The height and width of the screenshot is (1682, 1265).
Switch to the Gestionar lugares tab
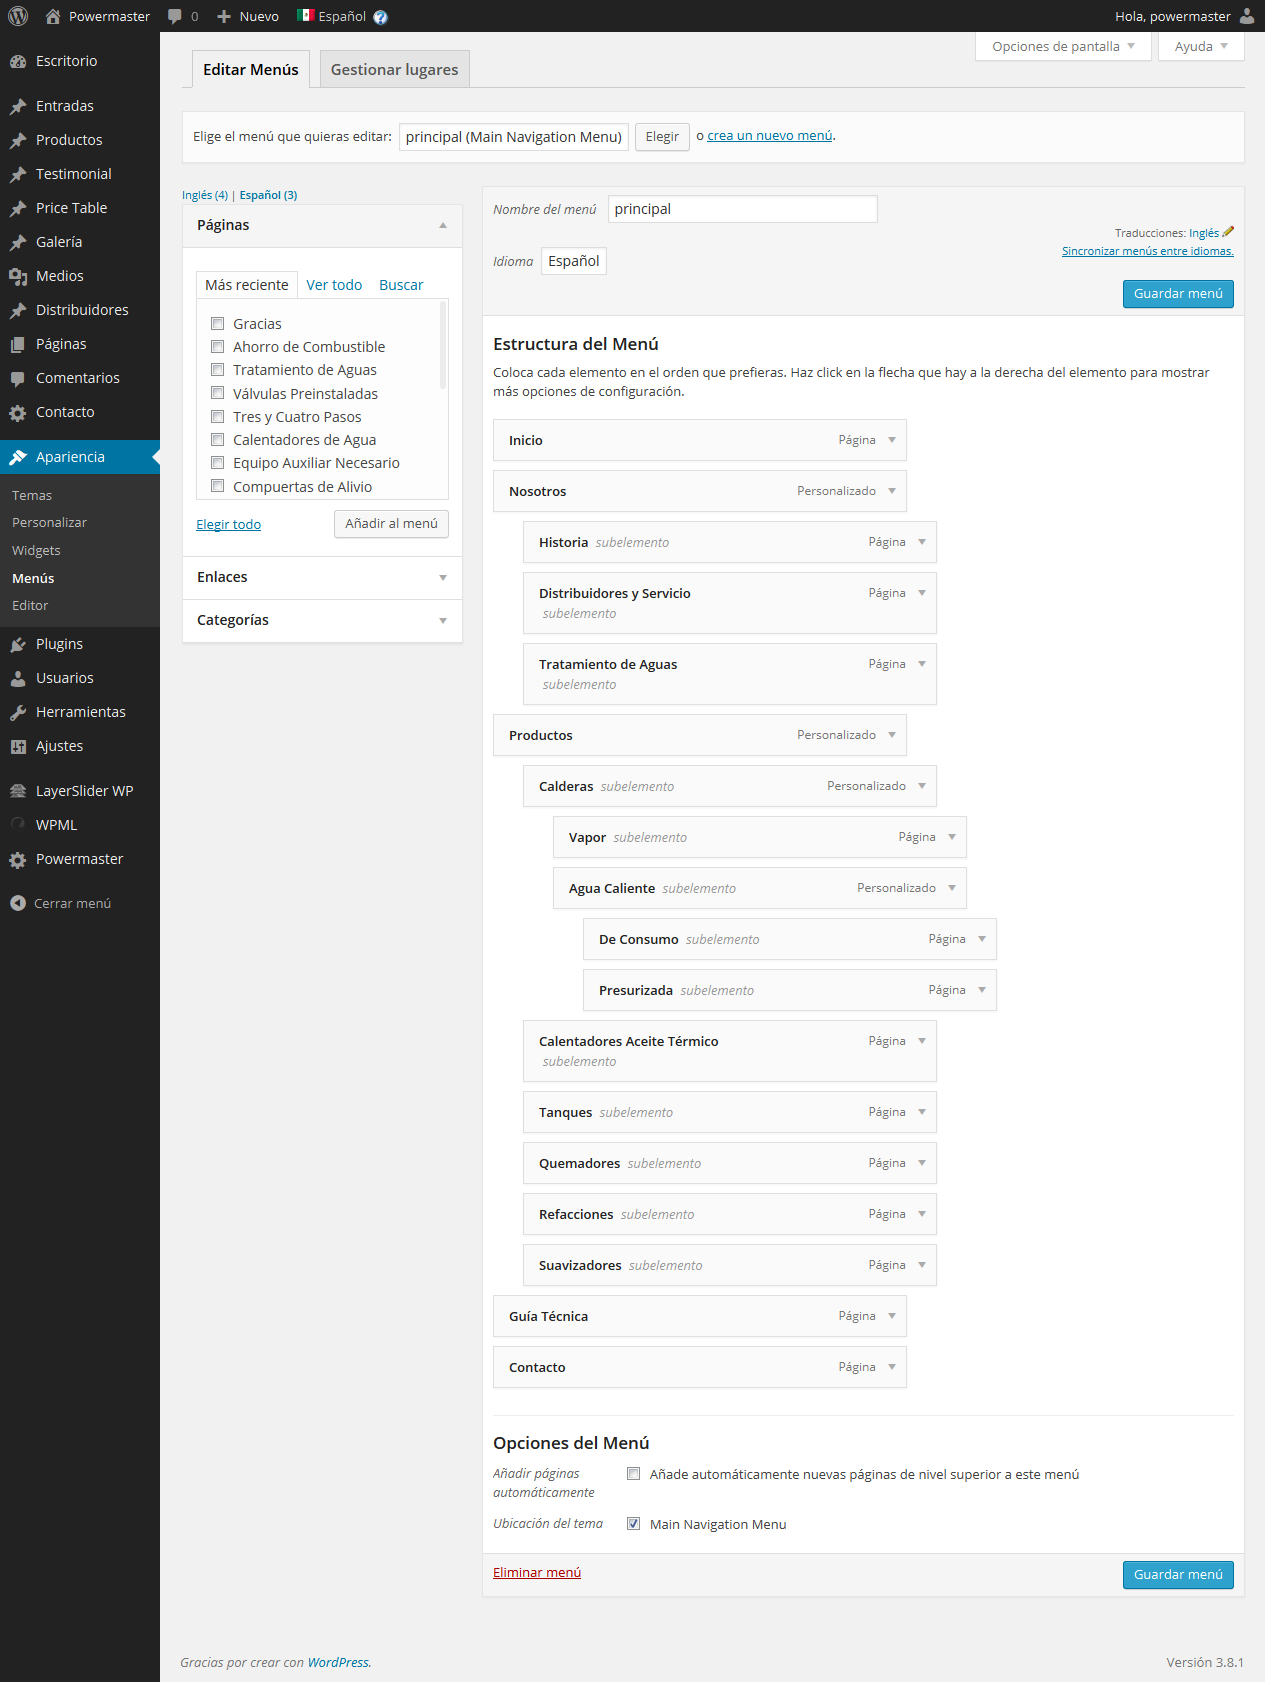394,69
